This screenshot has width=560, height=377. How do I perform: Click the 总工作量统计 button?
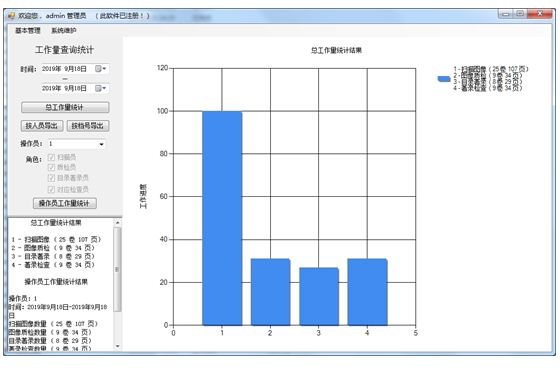[65, 107]
